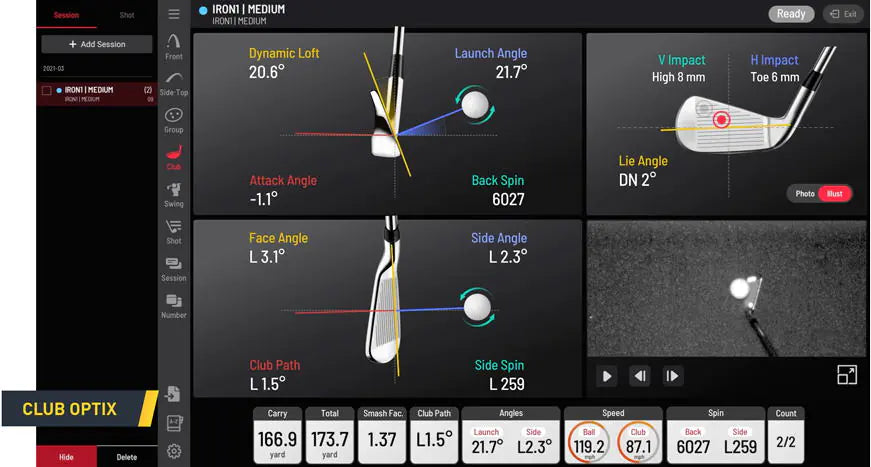Delete the selected session
The width and height of the screenshot is (871, 467).
coord(127,457)
